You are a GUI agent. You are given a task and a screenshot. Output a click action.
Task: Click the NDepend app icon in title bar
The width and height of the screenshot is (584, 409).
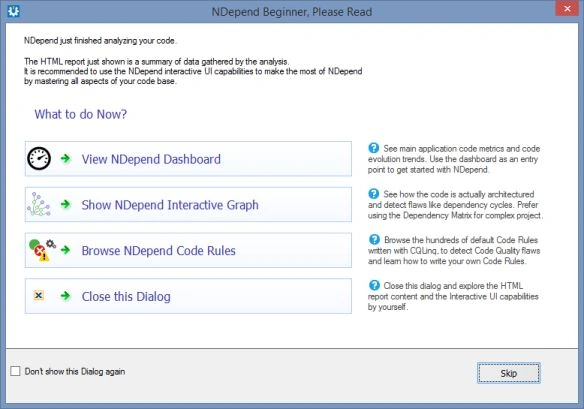[x=14, y=11]
